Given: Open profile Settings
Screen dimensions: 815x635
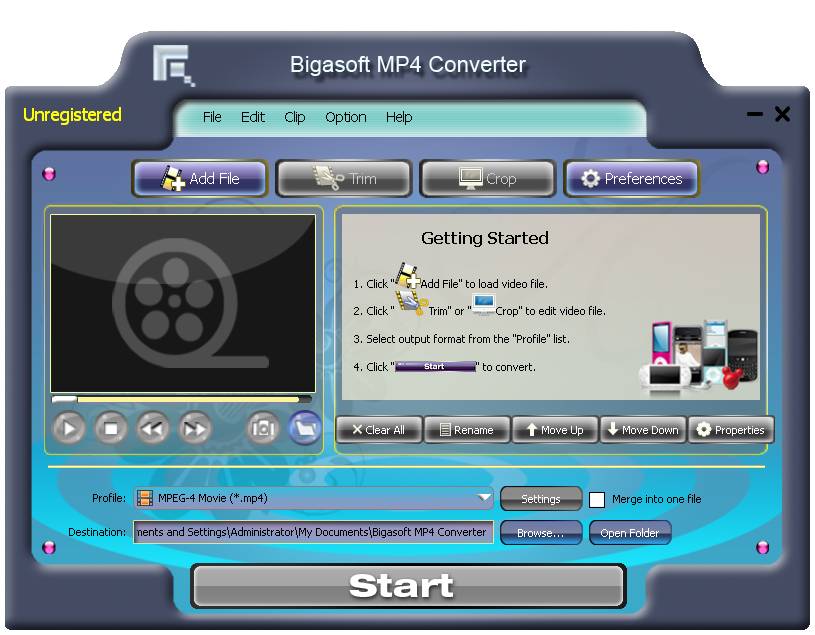Looking at the screenshot, I should tap(541, 499).
